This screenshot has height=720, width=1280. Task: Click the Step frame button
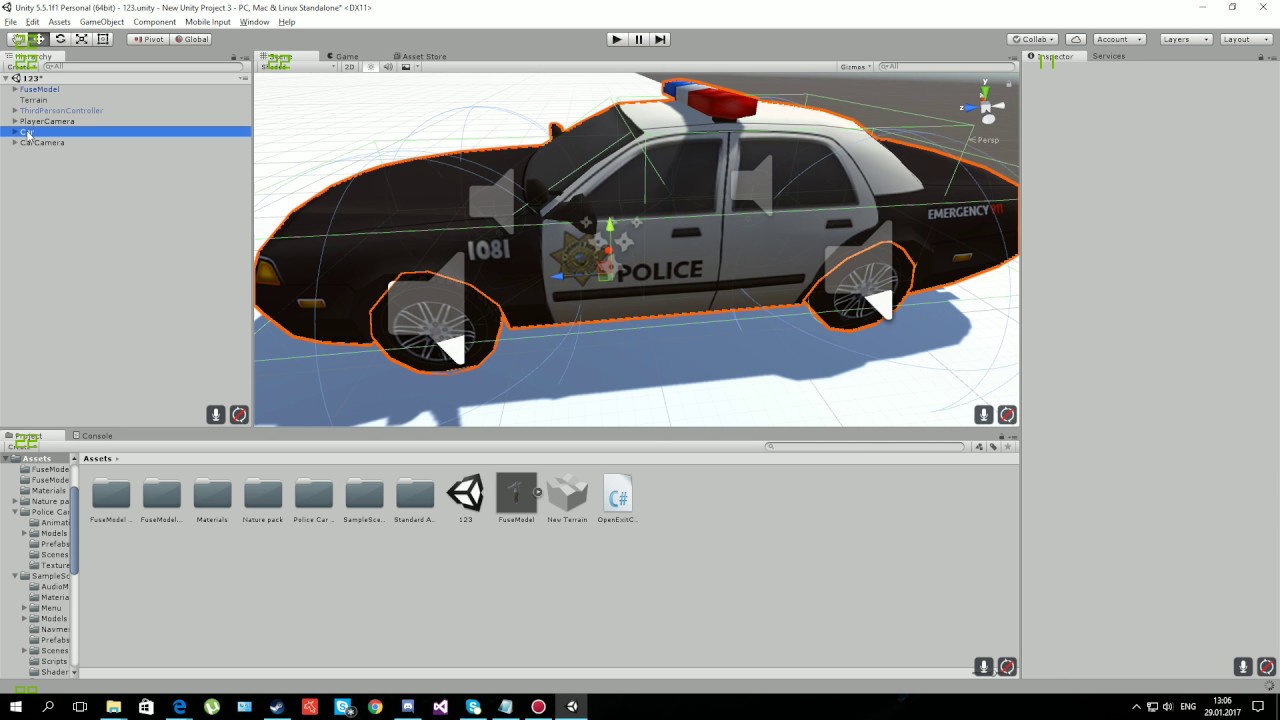660,39
